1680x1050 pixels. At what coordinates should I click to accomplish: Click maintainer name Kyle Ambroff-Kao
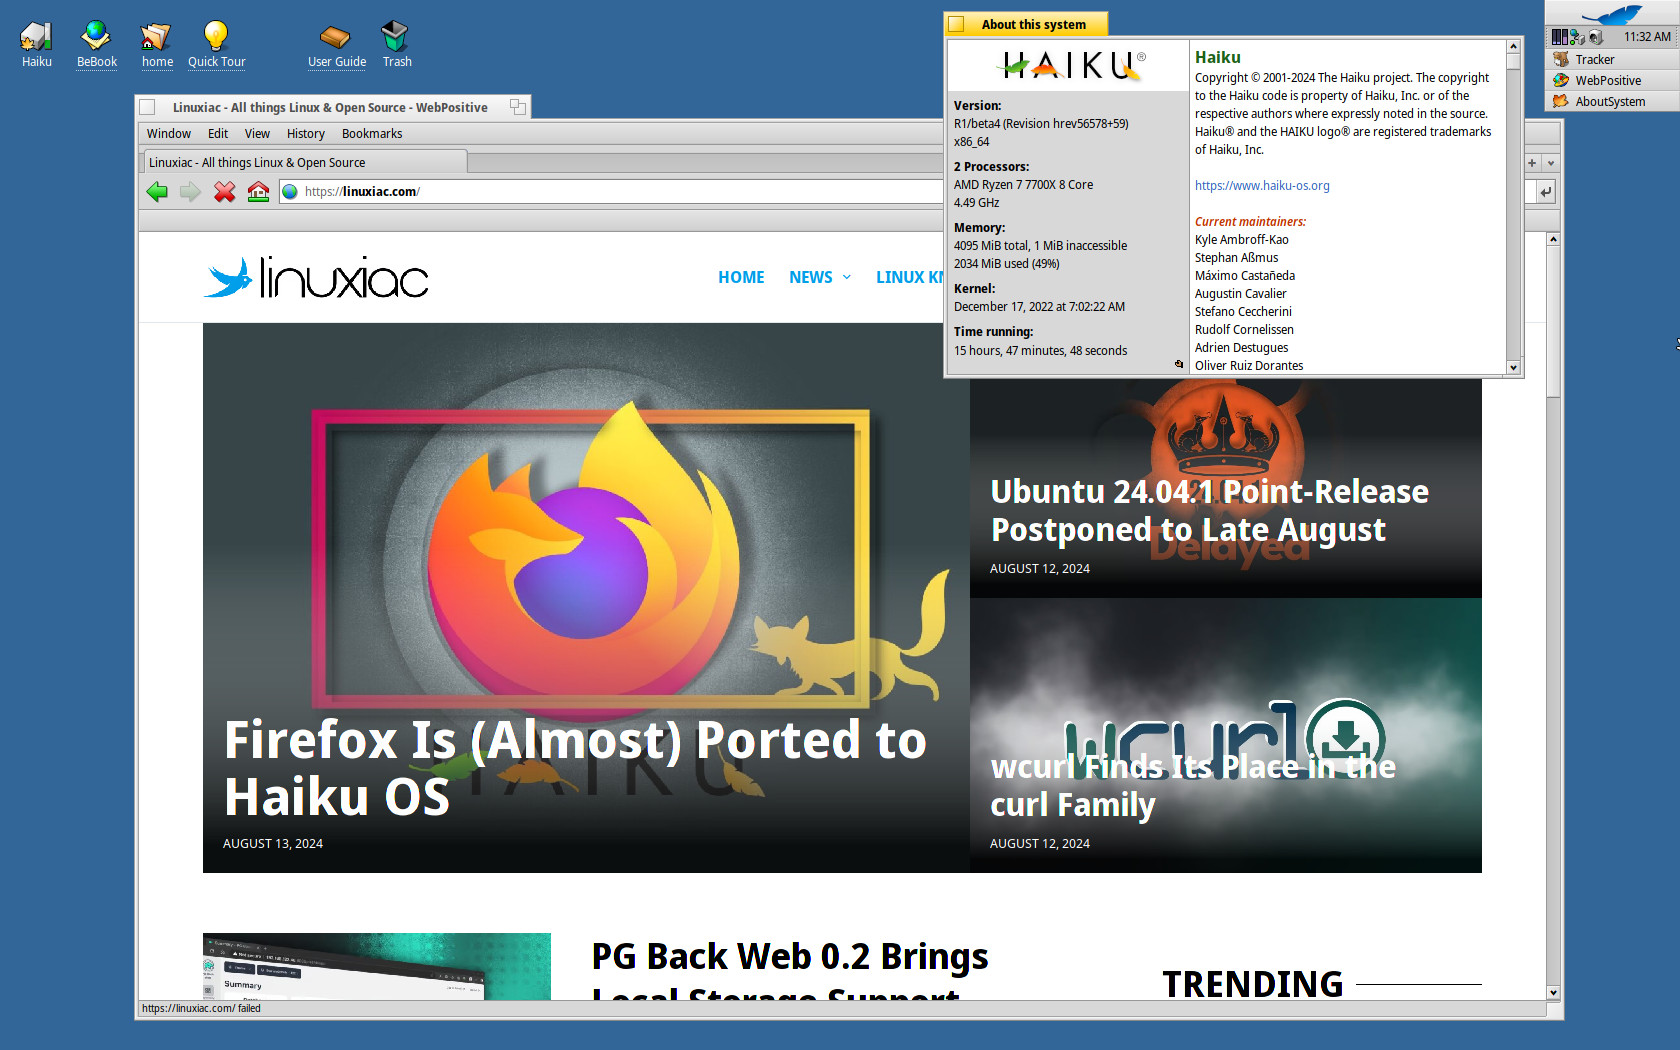[1241, 240]
